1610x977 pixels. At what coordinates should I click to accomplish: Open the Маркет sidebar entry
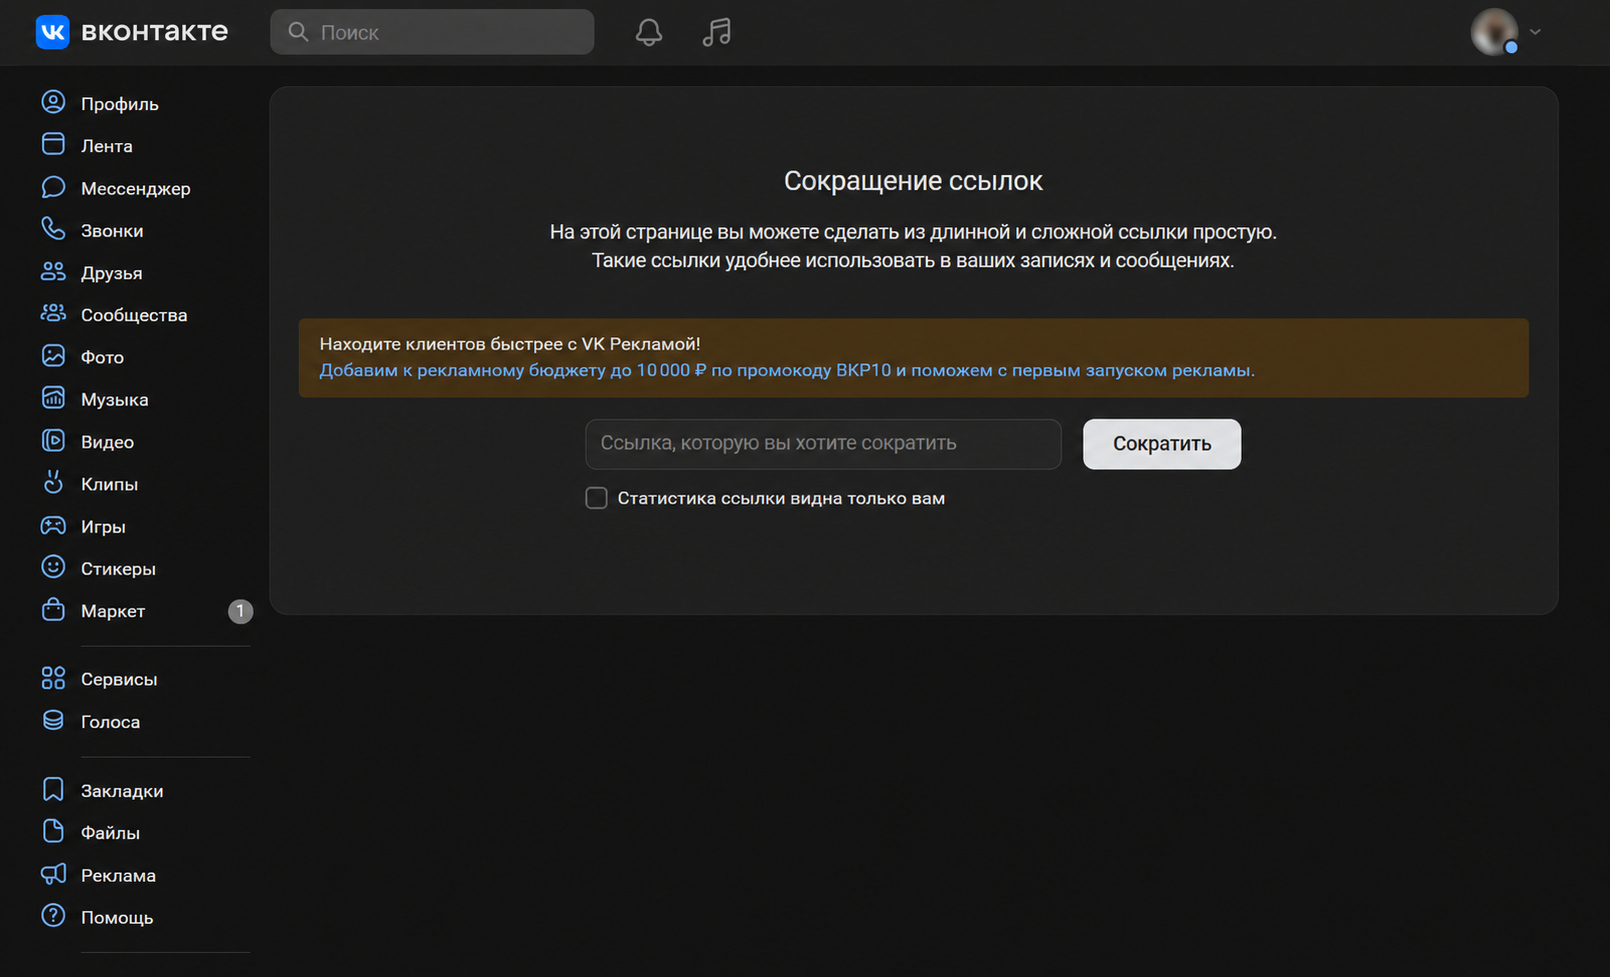(113, 611)
